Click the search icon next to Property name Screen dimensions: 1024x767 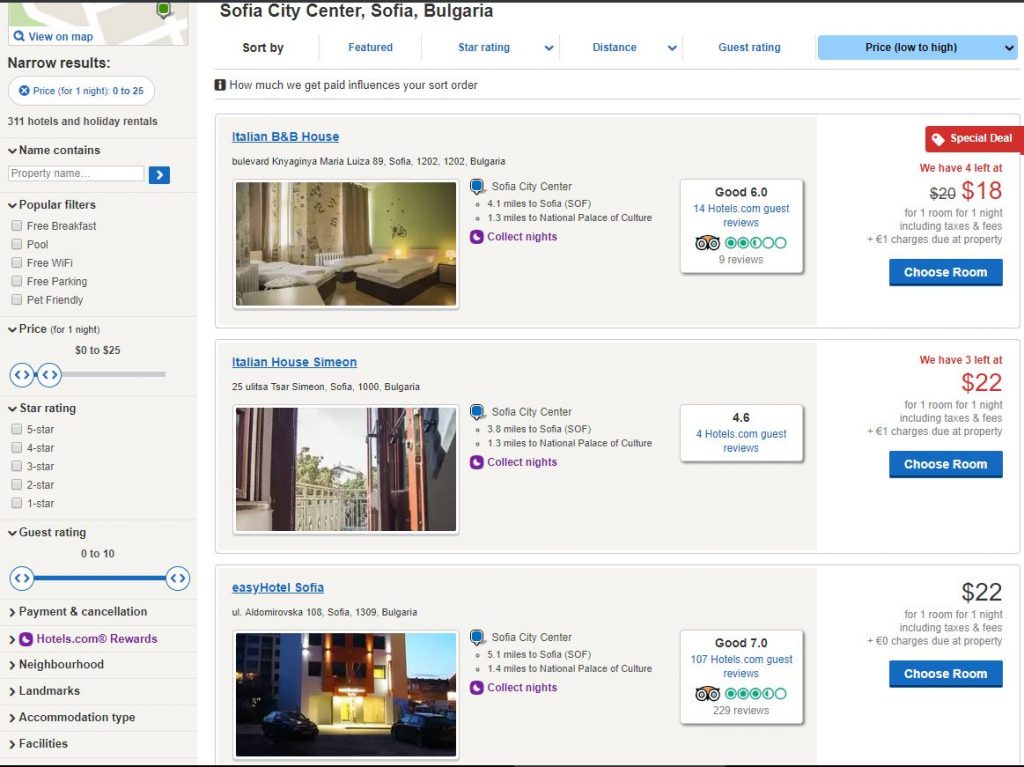tap(159, 175)
